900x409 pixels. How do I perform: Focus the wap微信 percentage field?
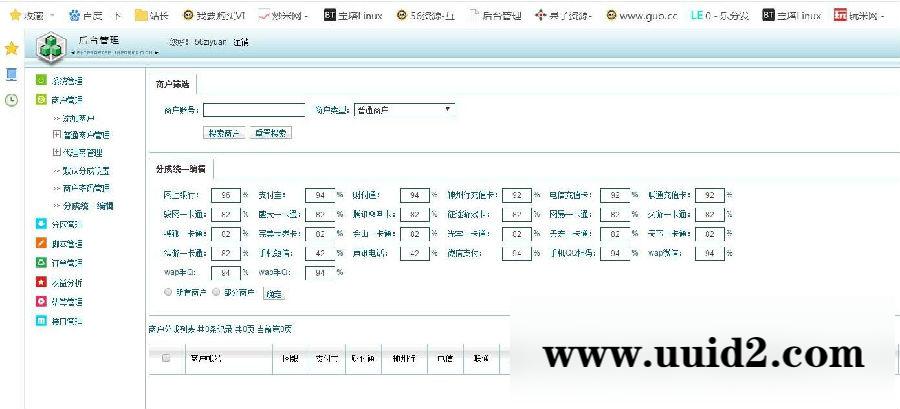(x=709, y=253)
